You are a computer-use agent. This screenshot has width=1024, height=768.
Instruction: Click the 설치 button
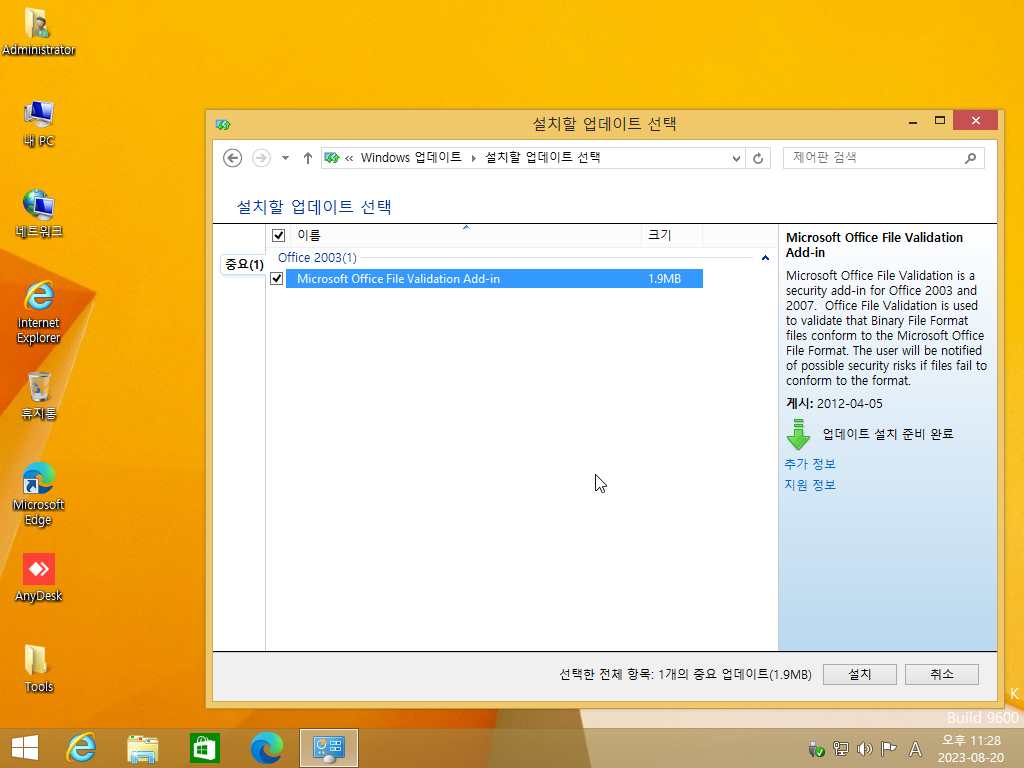point(859,674)
